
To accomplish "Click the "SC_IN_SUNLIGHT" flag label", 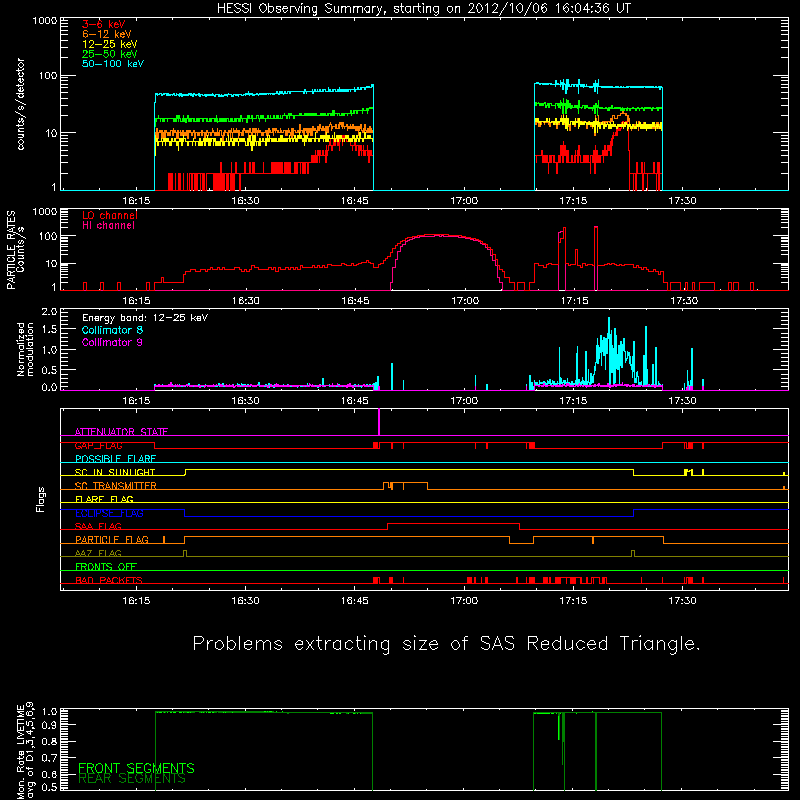I will point(115,472).
